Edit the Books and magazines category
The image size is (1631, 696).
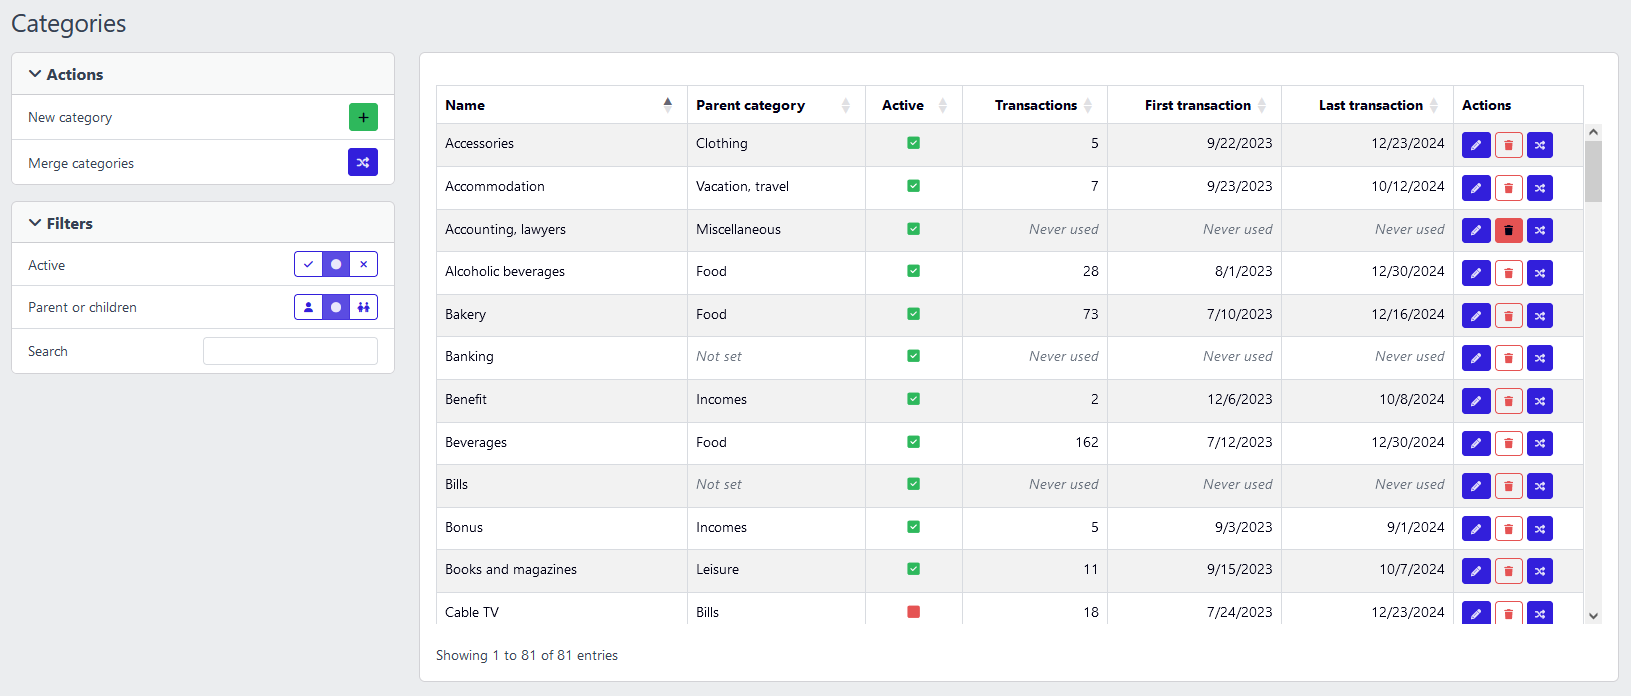[x=1476, y=571]
